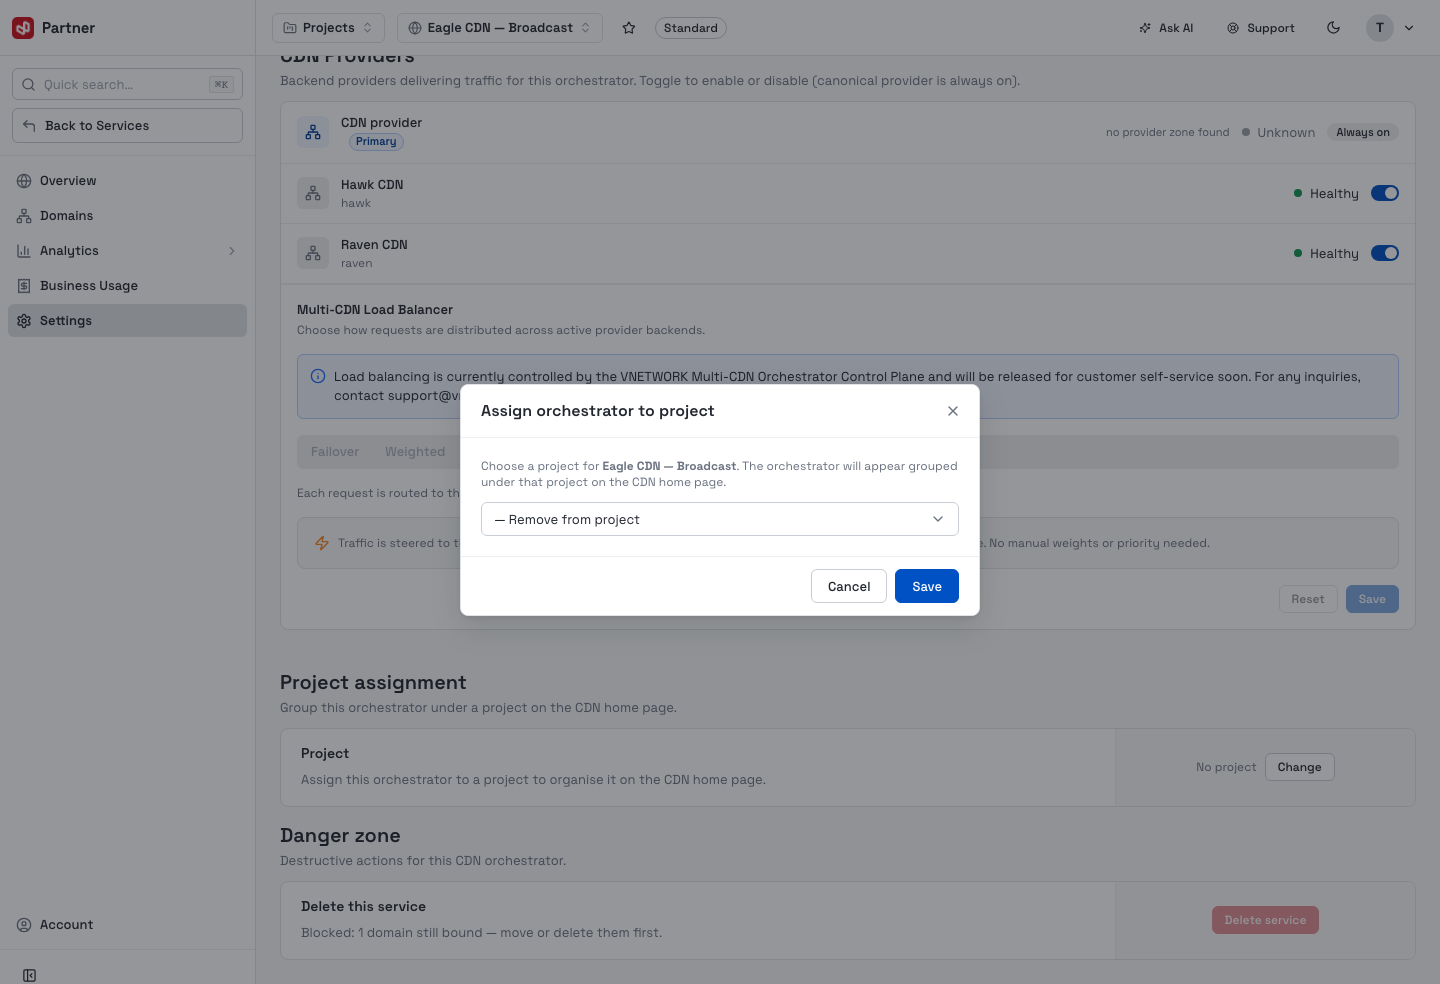Click the Unknown status text
The width and height of the screenshot is (1440, 984).
pyautogui.click(x=1286, y=132)
